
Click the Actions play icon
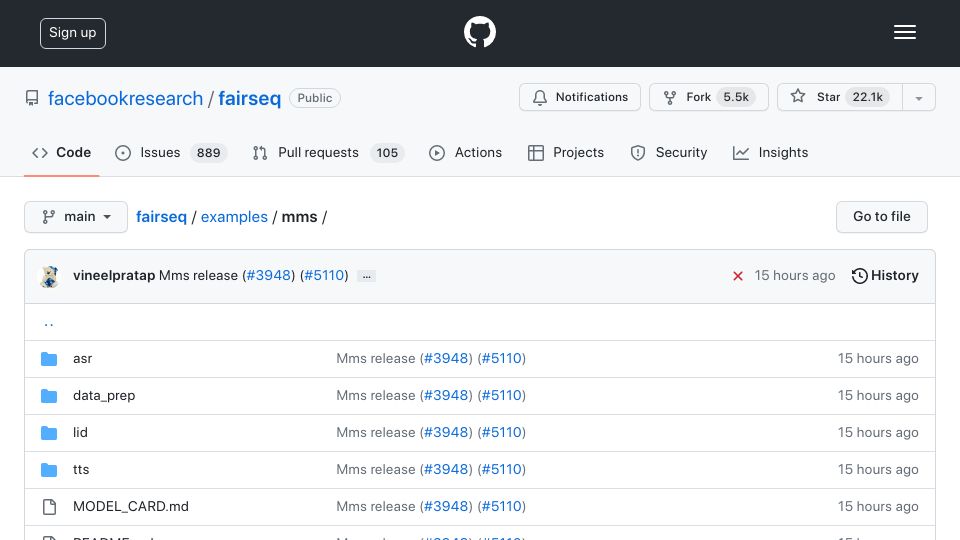click(x=437, y=153)
